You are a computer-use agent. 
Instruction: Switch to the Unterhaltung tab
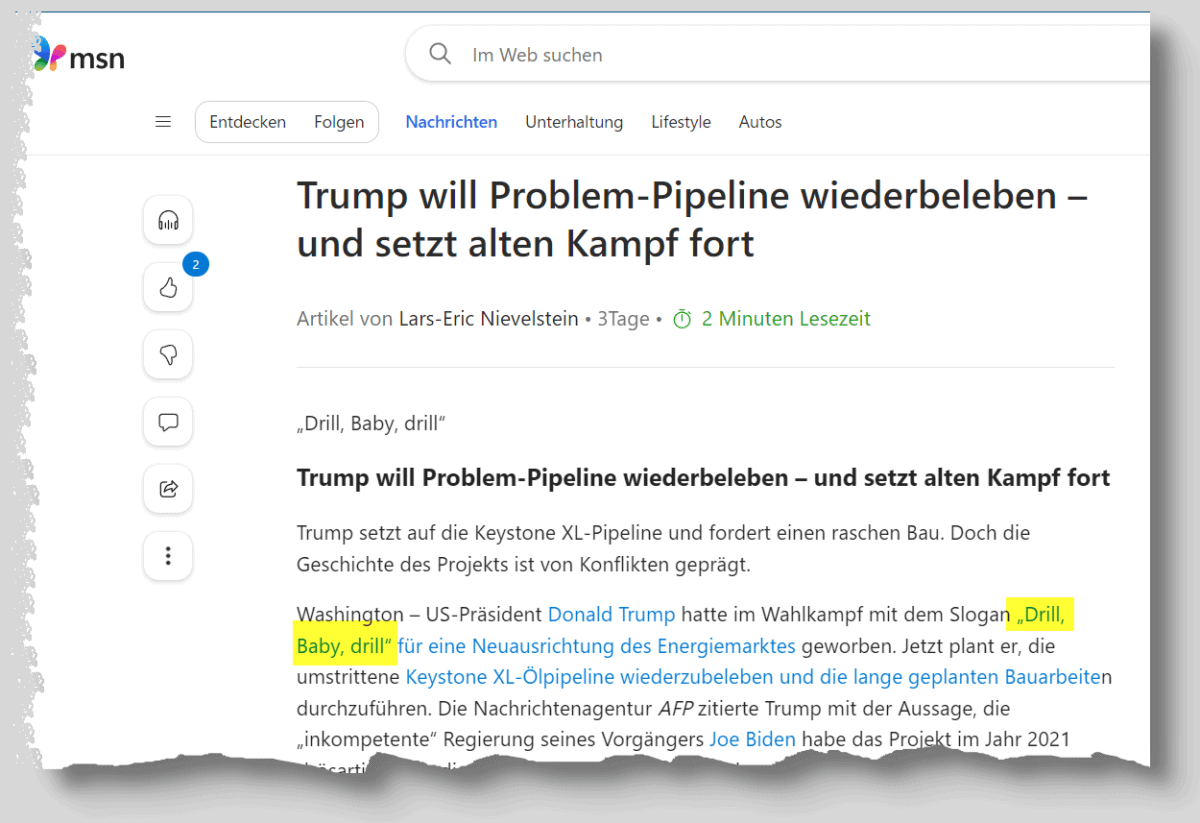(574, 121)
